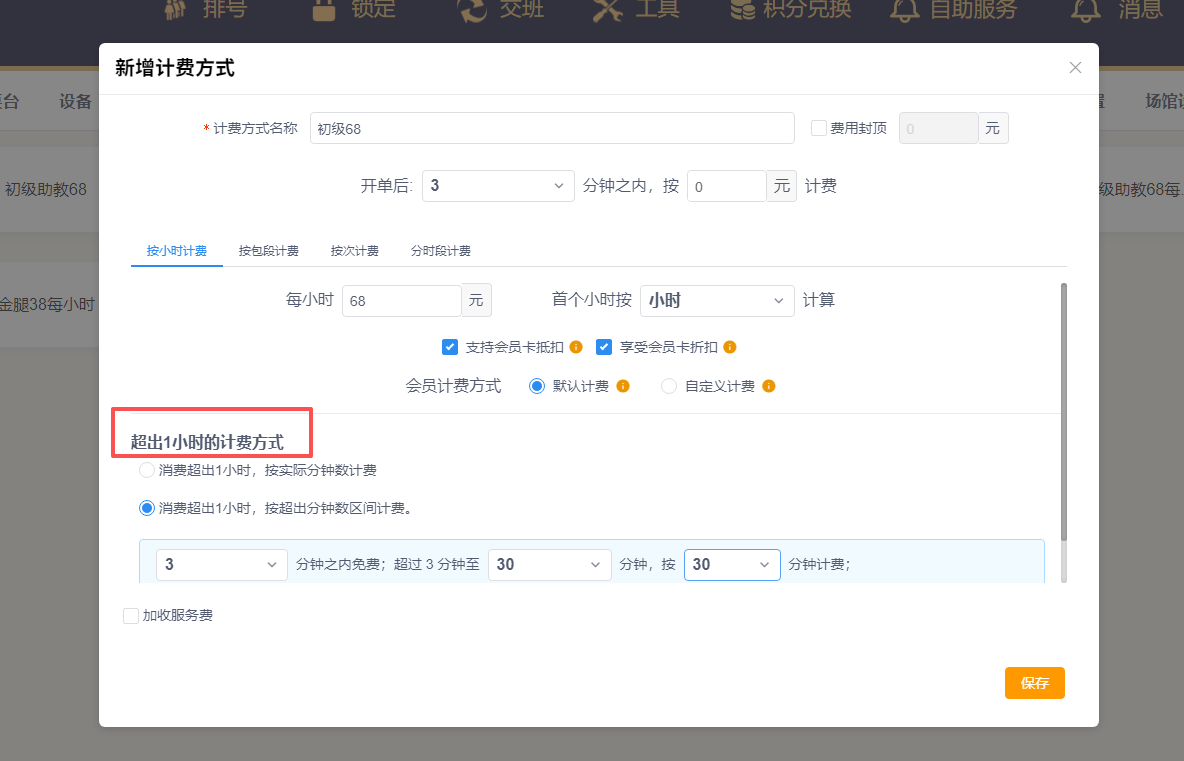Click info icon next to 自定义计费
The width and height of the screenshot is (1184, 761).
pyautogui.click(x=769, y=386)
